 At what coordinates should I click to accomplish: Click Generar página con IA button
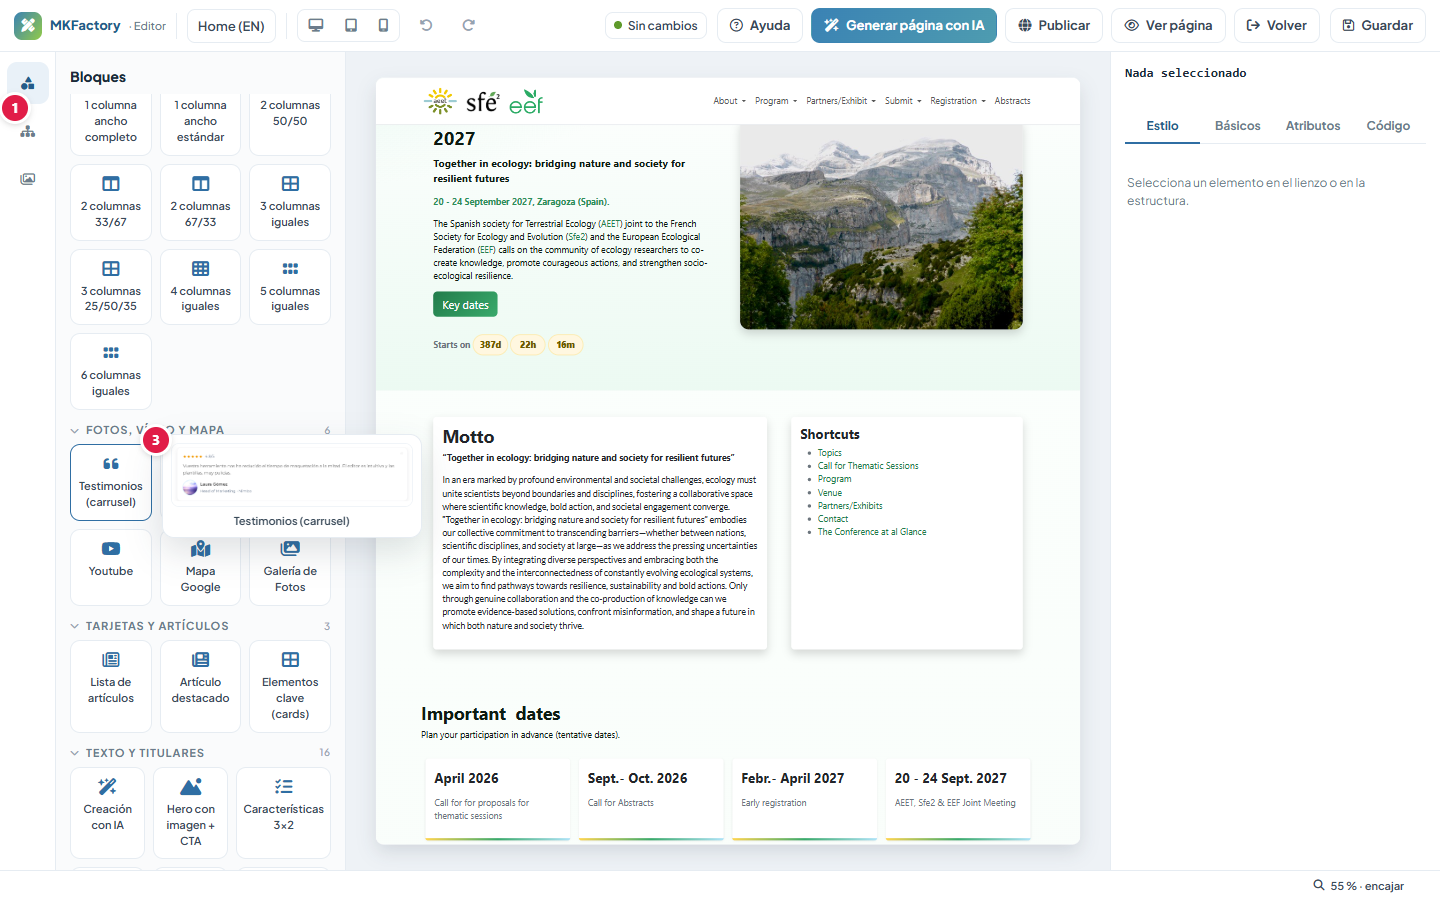pos(904,26)
